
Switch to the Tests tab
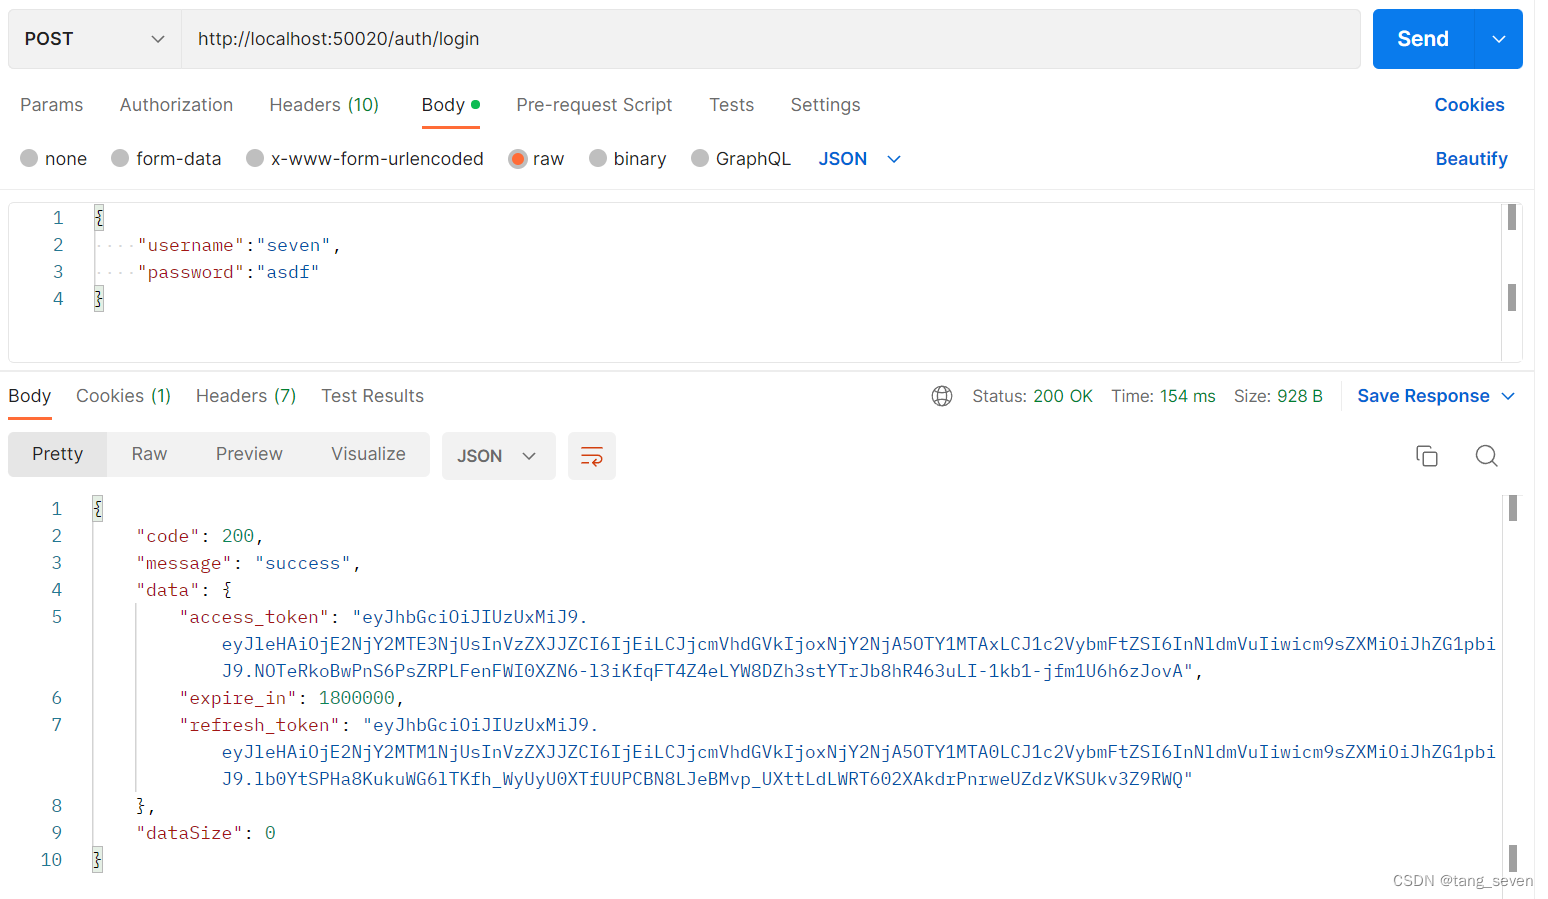click(731, 105)
